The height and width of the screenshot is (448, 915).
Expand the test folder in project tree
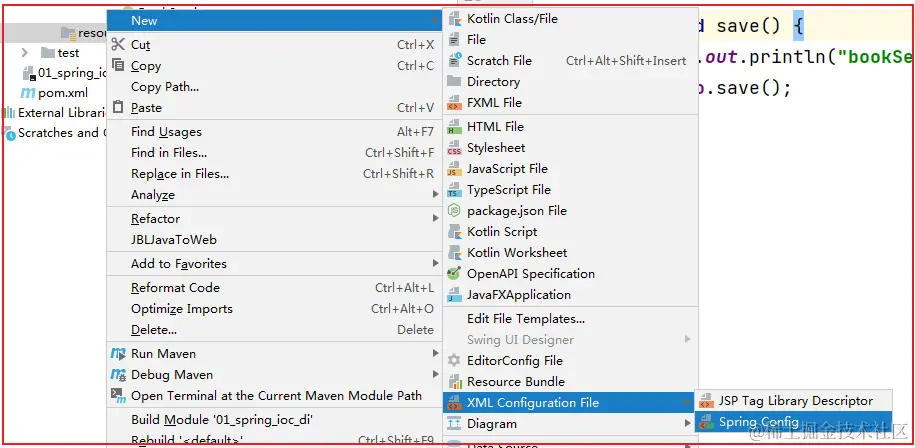25,53
